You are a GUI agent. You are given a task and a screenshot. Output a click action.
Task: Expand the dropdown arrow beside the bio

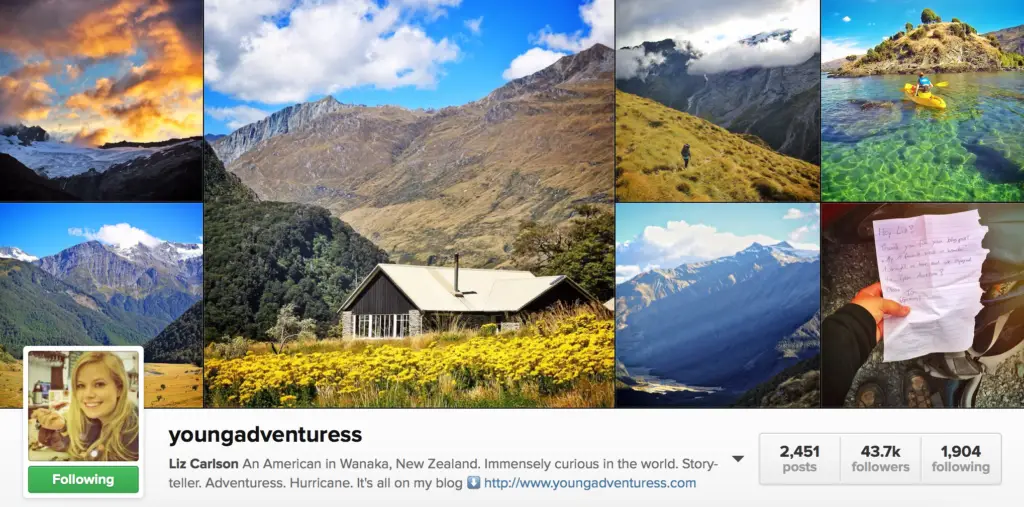pyautogui.click(x=738, y=459)
